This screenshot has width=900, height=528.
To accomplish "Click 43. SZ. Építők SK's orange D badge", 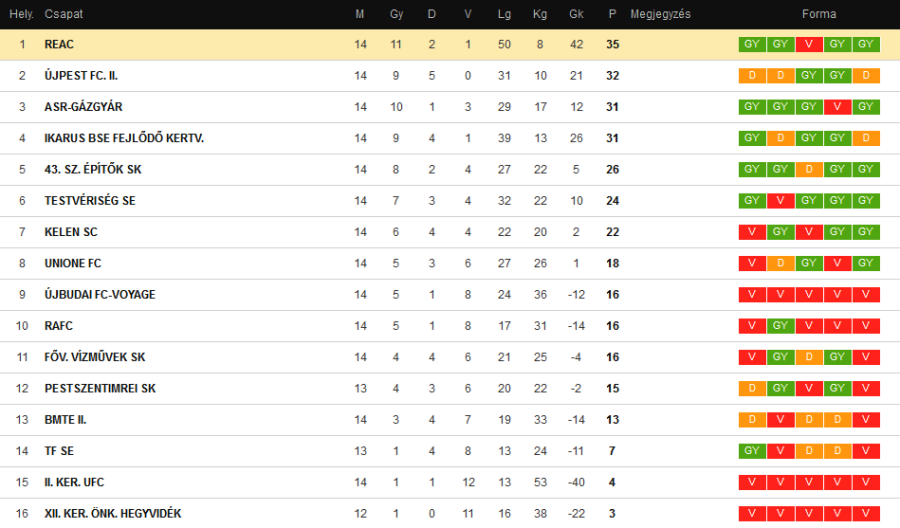I will click(809, 170).
